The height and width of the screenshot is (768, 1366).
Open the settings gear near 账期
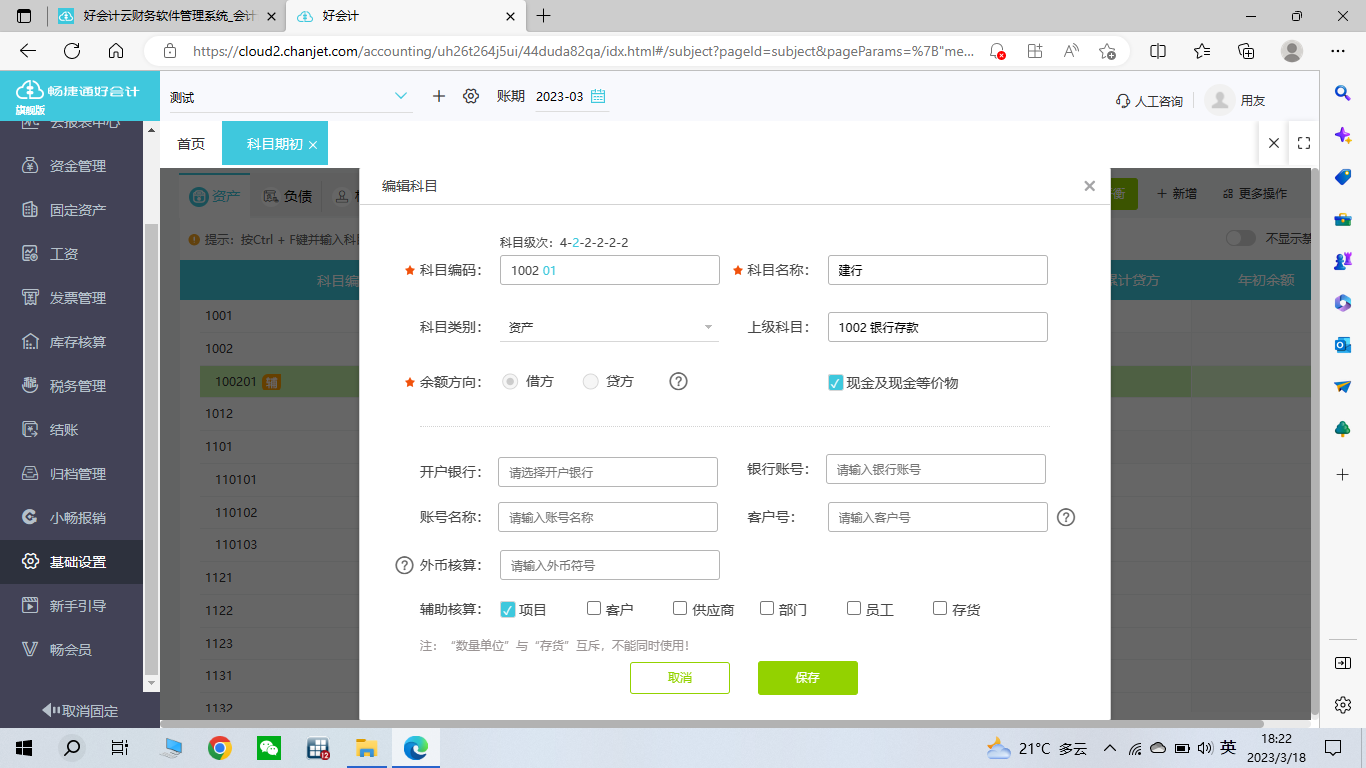click(470, 96)
